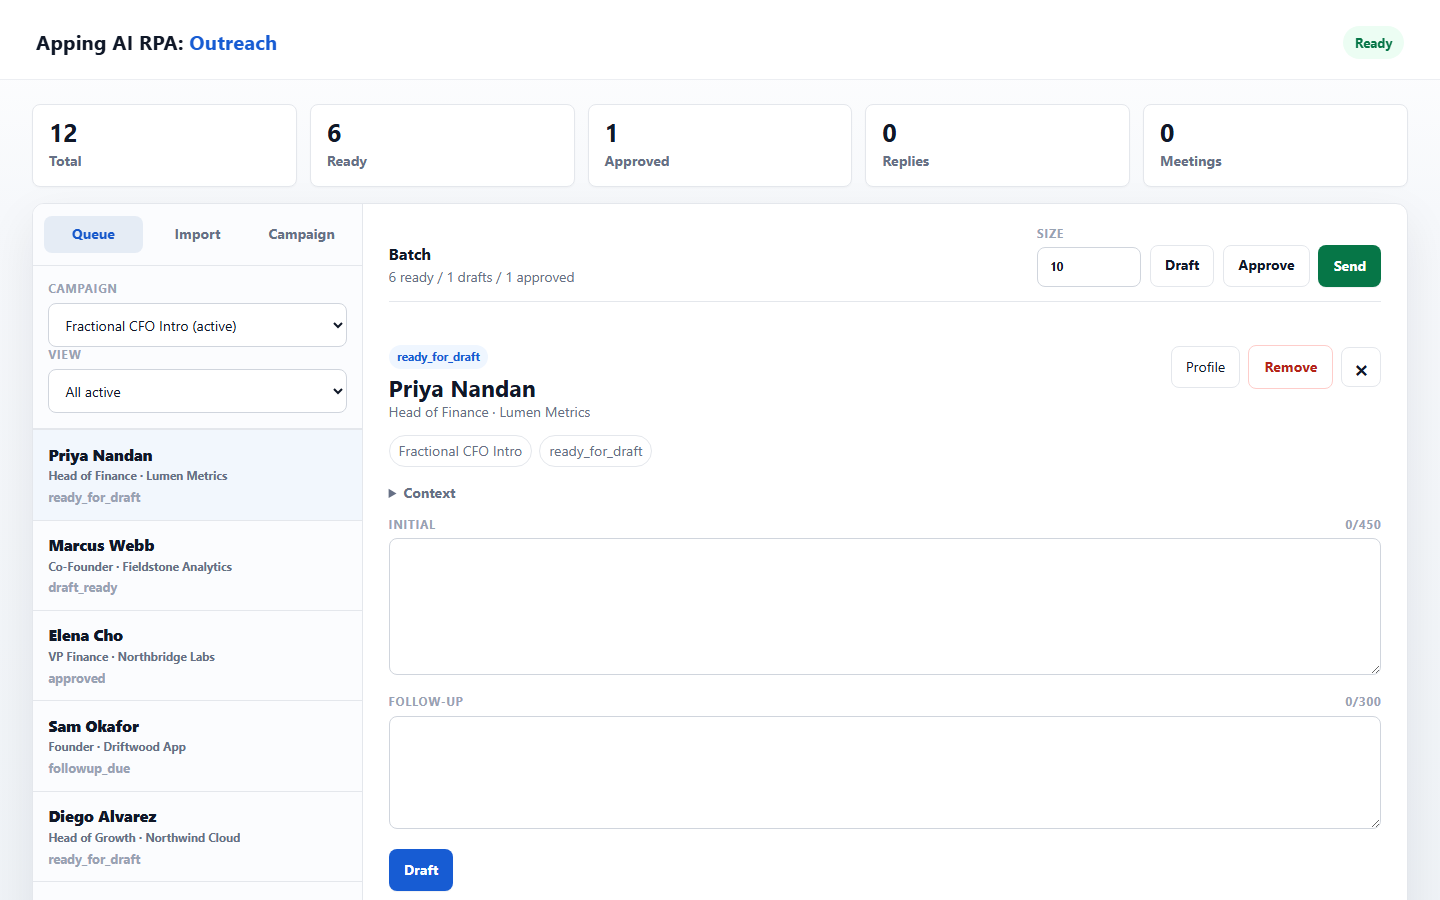The height and width of the screenshot is (900, 1440).
Task: Click the blue ready_for_draft status badge
Action: coord(438,357)
